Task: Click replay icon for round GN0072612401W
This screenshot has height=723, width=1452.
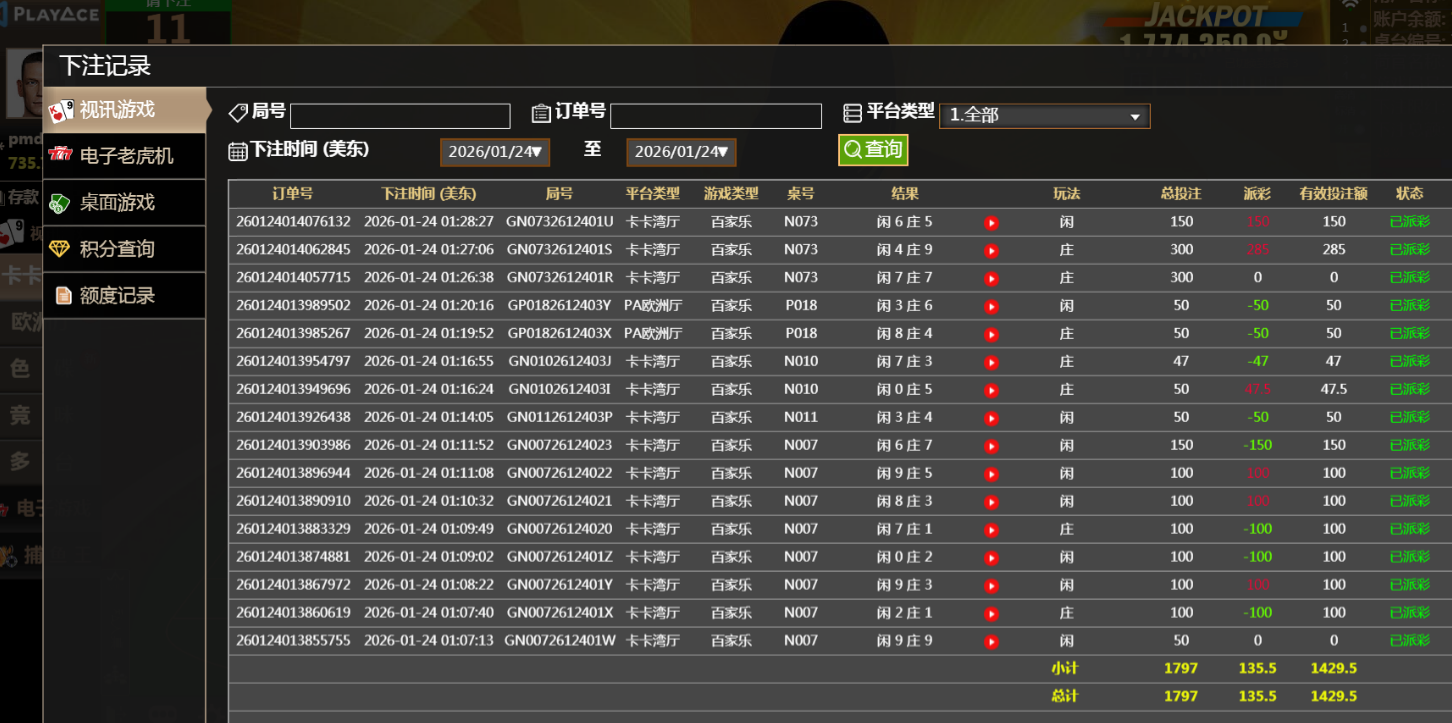Action: tap(991, 642)
